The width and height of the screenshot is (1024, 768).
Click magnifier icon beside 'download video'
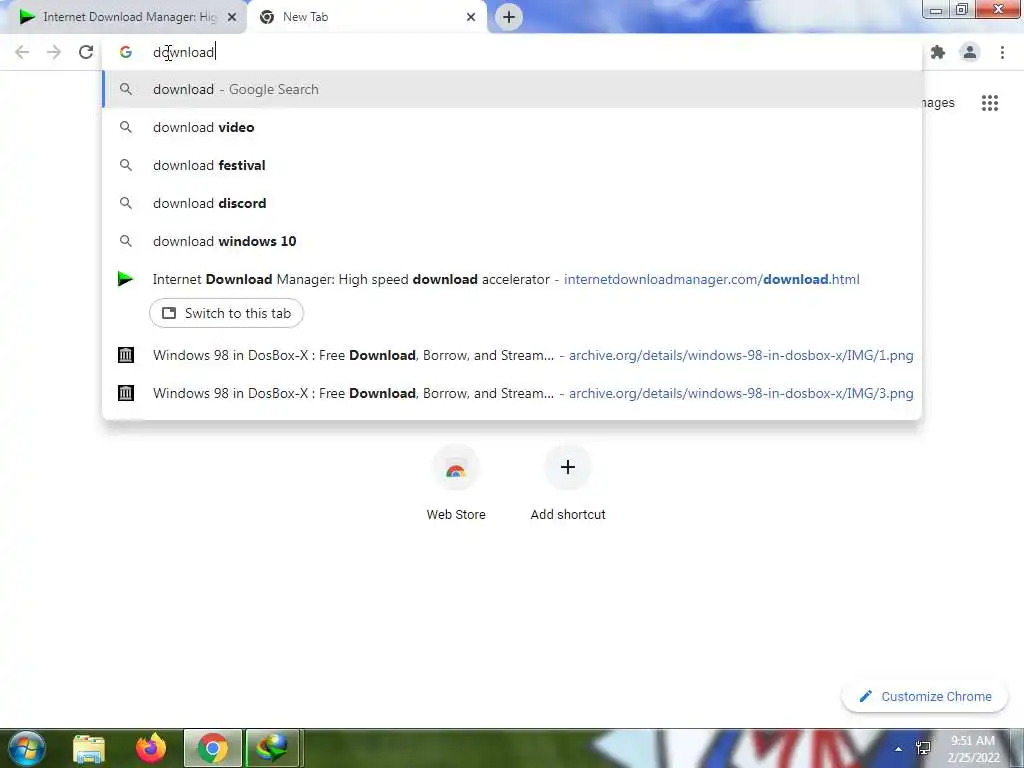pyautogui.click(x=125, y=127)
